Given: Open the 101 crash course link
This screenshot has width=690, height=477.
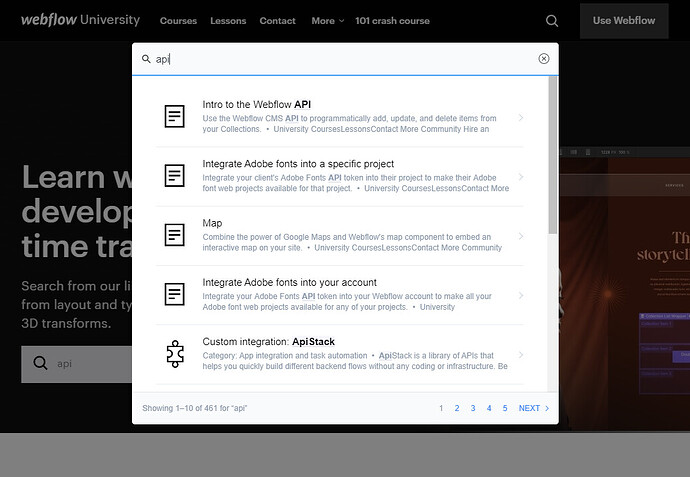Looking at the screenshot, I should (392, 21).
